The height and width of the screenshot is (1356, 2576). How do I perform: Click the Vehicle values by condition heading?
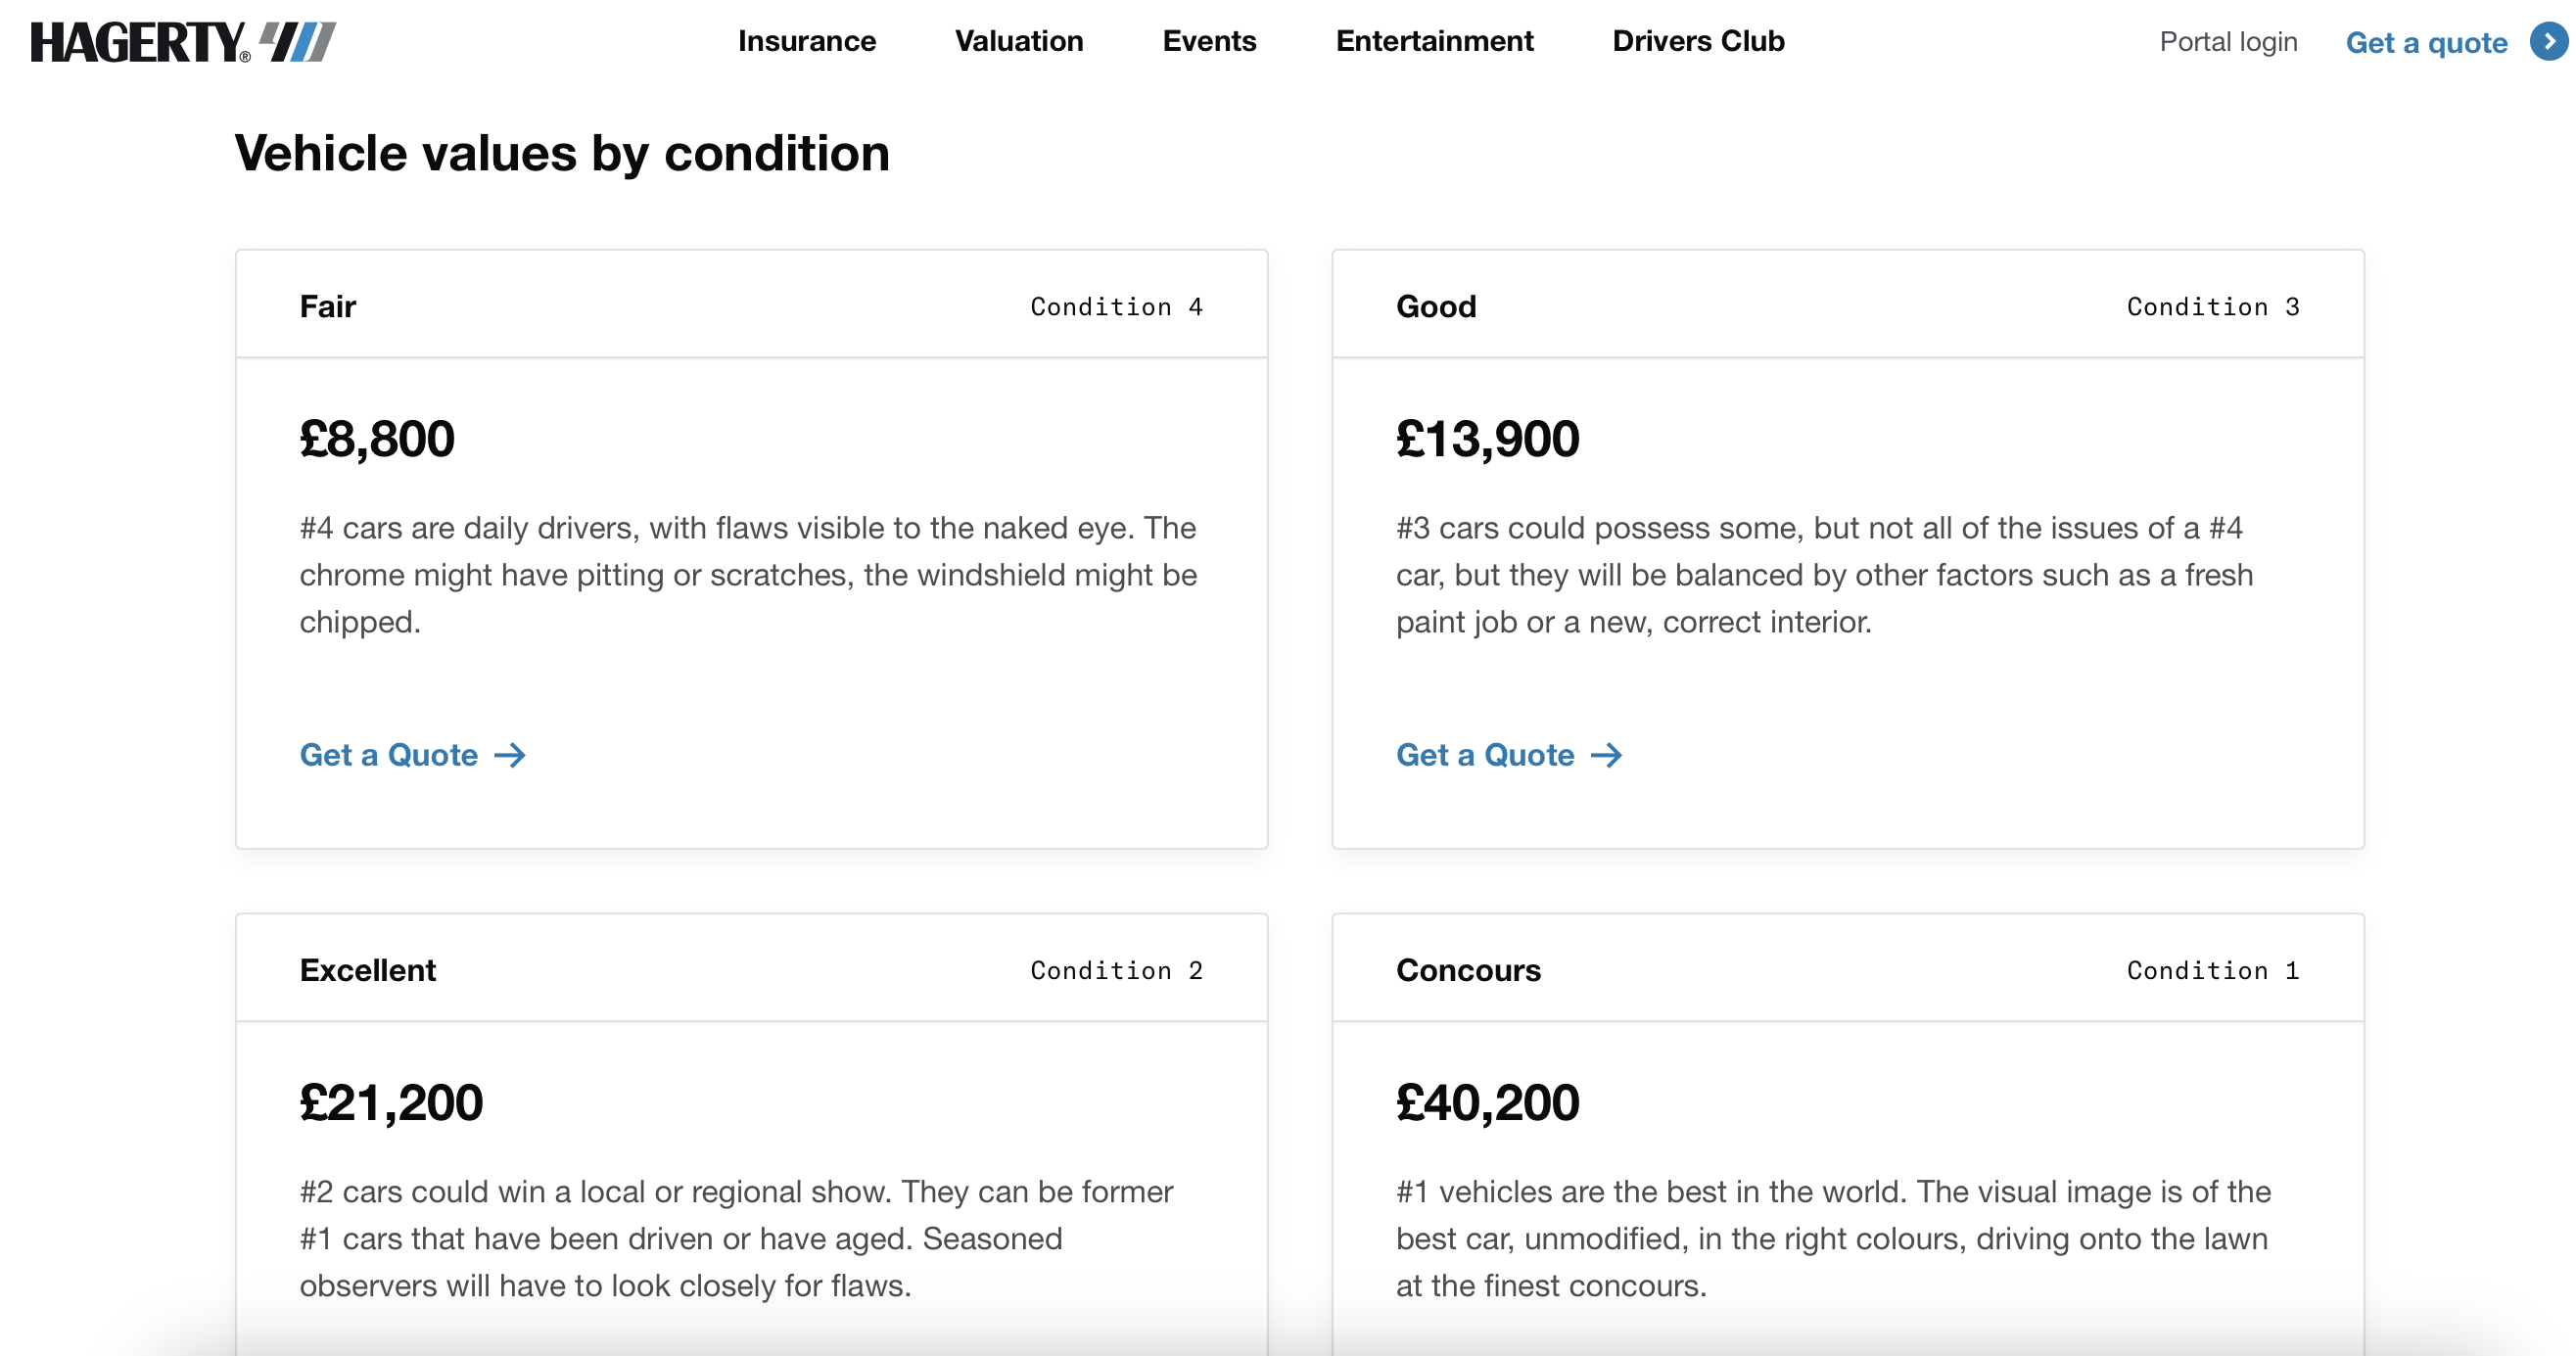pos(562,154)
